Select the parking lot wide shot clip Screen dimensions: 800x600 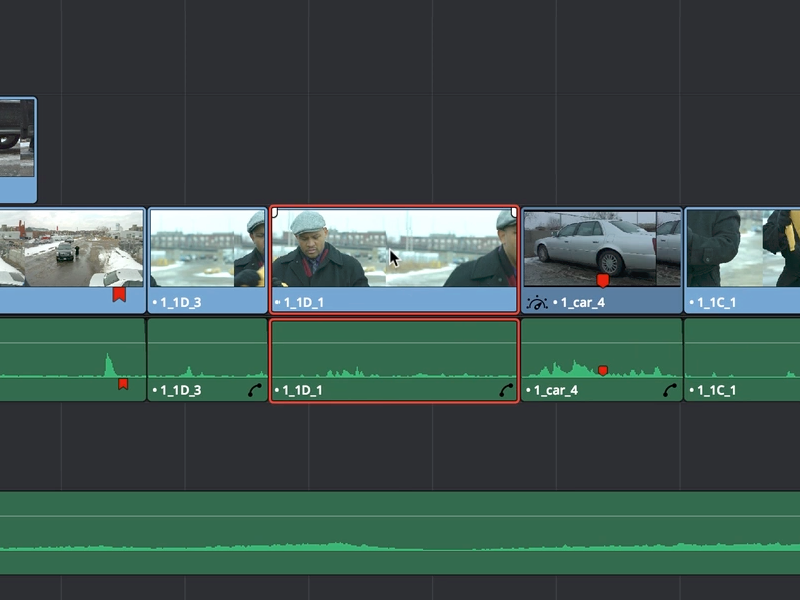pyautogui.click(x=72, y=260)
